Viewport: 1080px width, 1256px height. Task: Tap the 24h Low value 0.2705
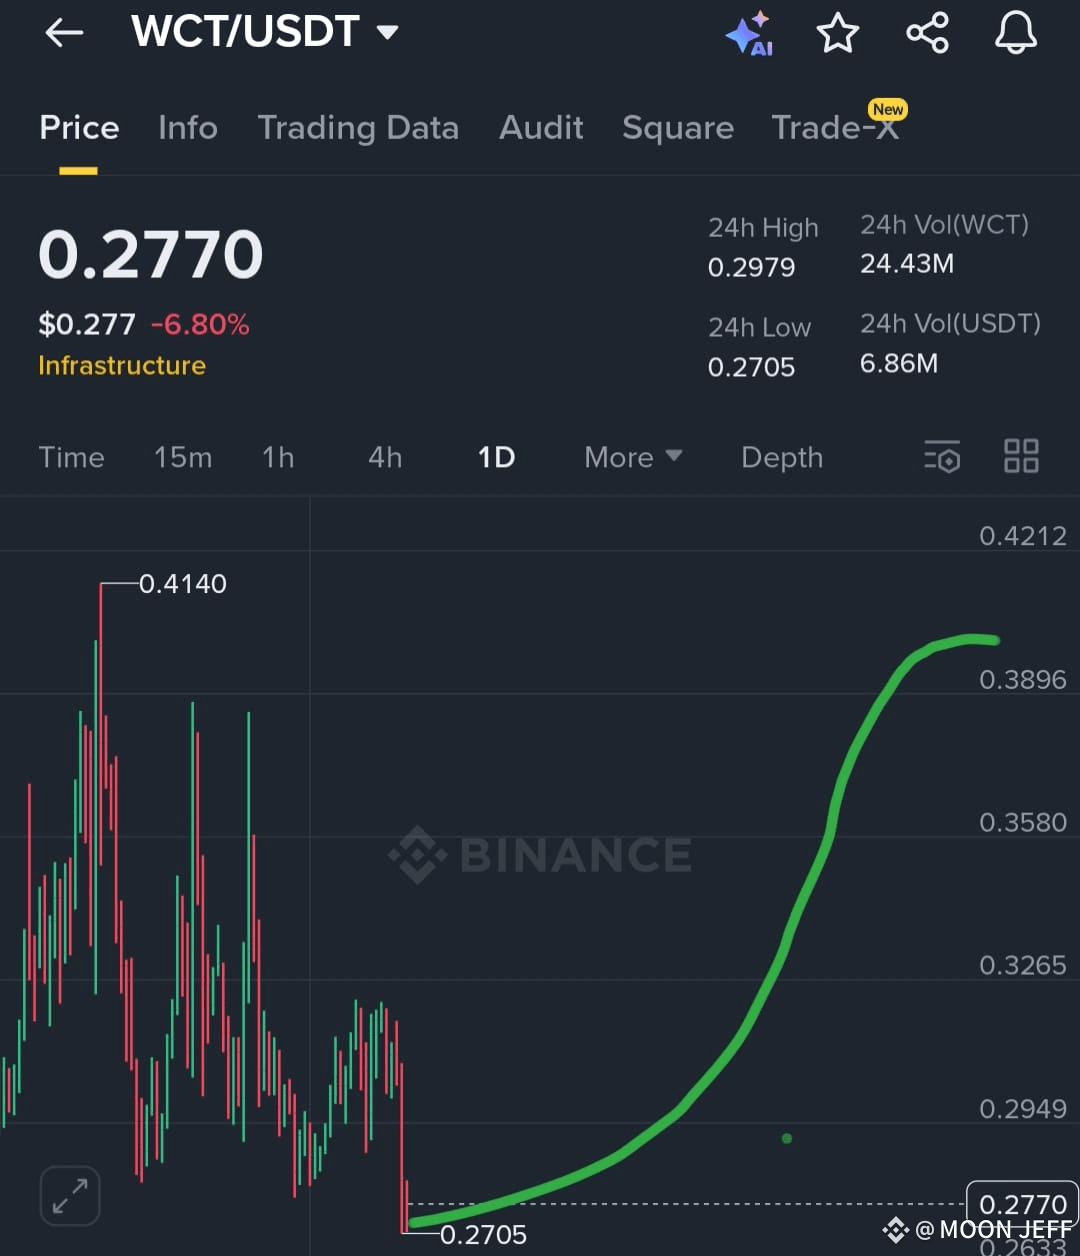point(752,367)
